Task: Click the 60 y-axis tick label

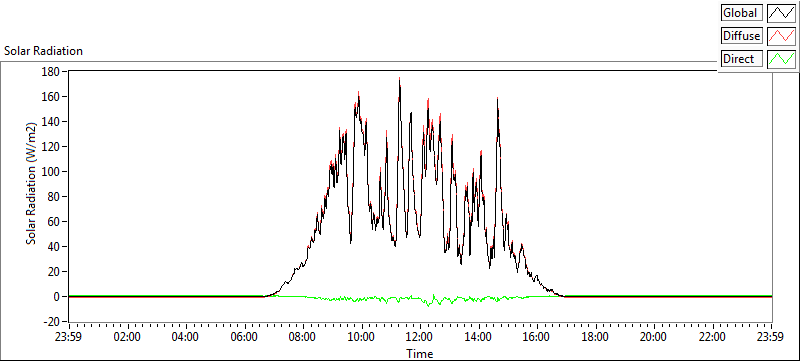Action: click(54, 221)
